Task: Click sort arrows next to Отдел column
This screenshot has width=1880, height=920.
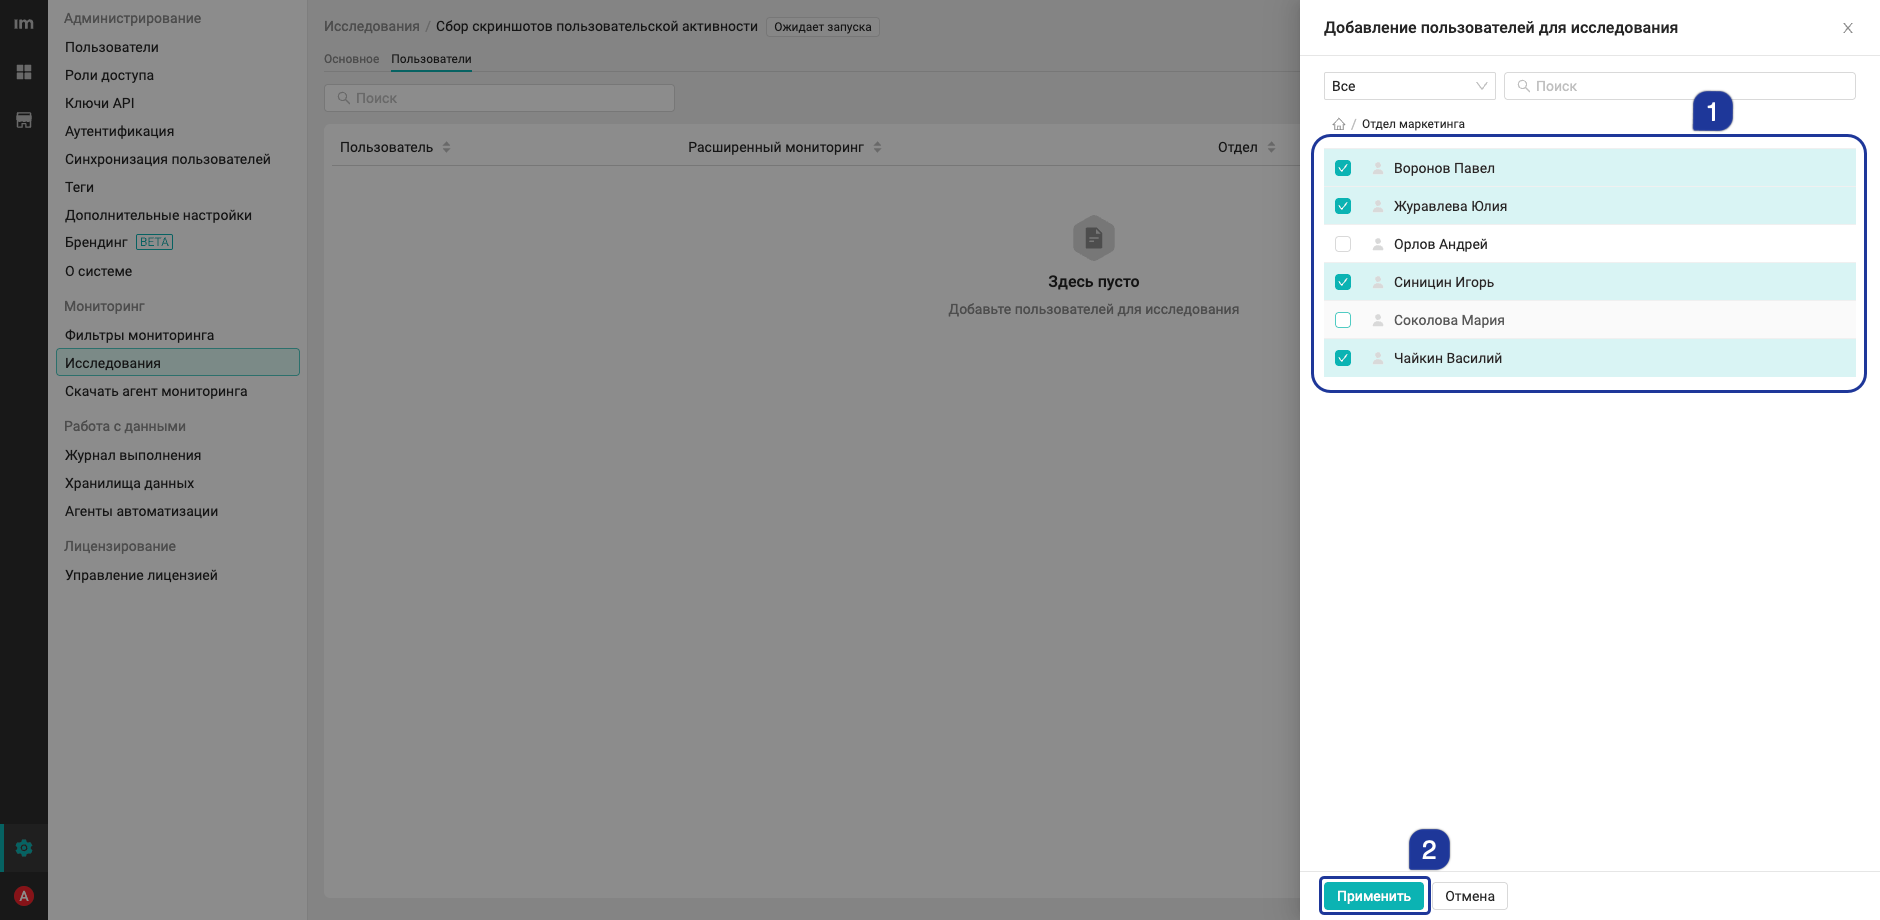Action: pos(1271,147)
